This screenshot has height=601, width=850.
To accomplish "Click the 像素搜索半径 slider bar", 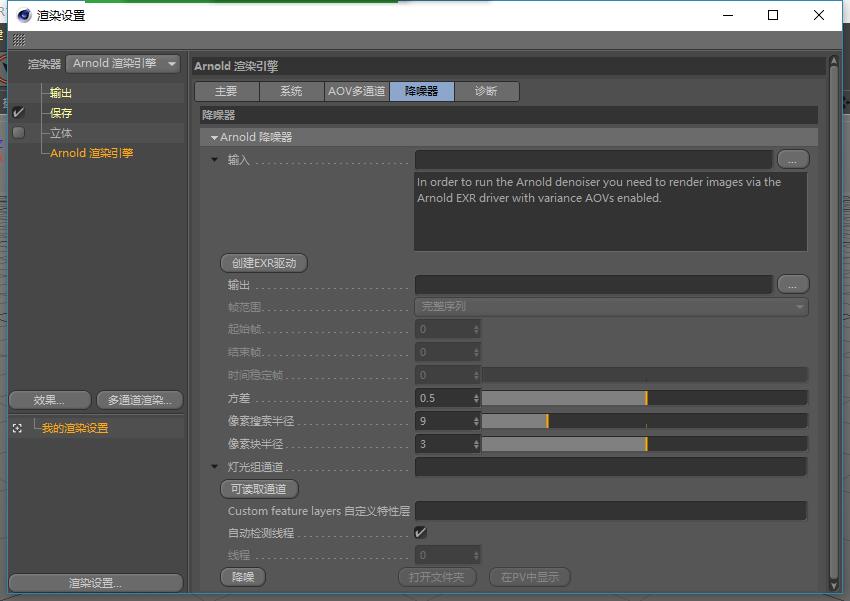I will point(645,421).
